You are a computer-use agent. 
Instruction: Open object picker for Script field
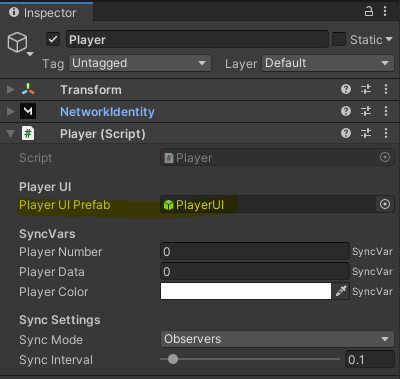(x=385, y=157)
